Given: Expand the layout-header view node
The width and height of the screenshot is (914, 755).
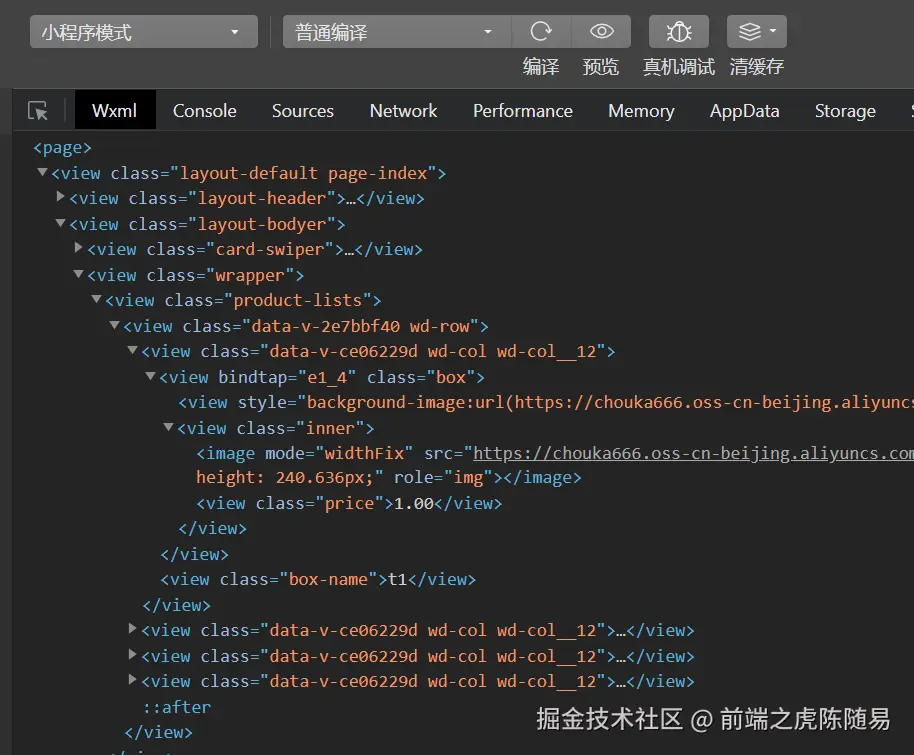Looking at the screenshot, I should click(x=60, y=196).
